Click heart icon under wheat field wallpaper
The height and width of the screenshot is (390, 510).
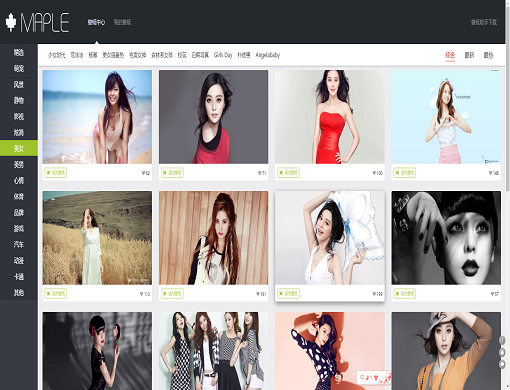point(141,294)
